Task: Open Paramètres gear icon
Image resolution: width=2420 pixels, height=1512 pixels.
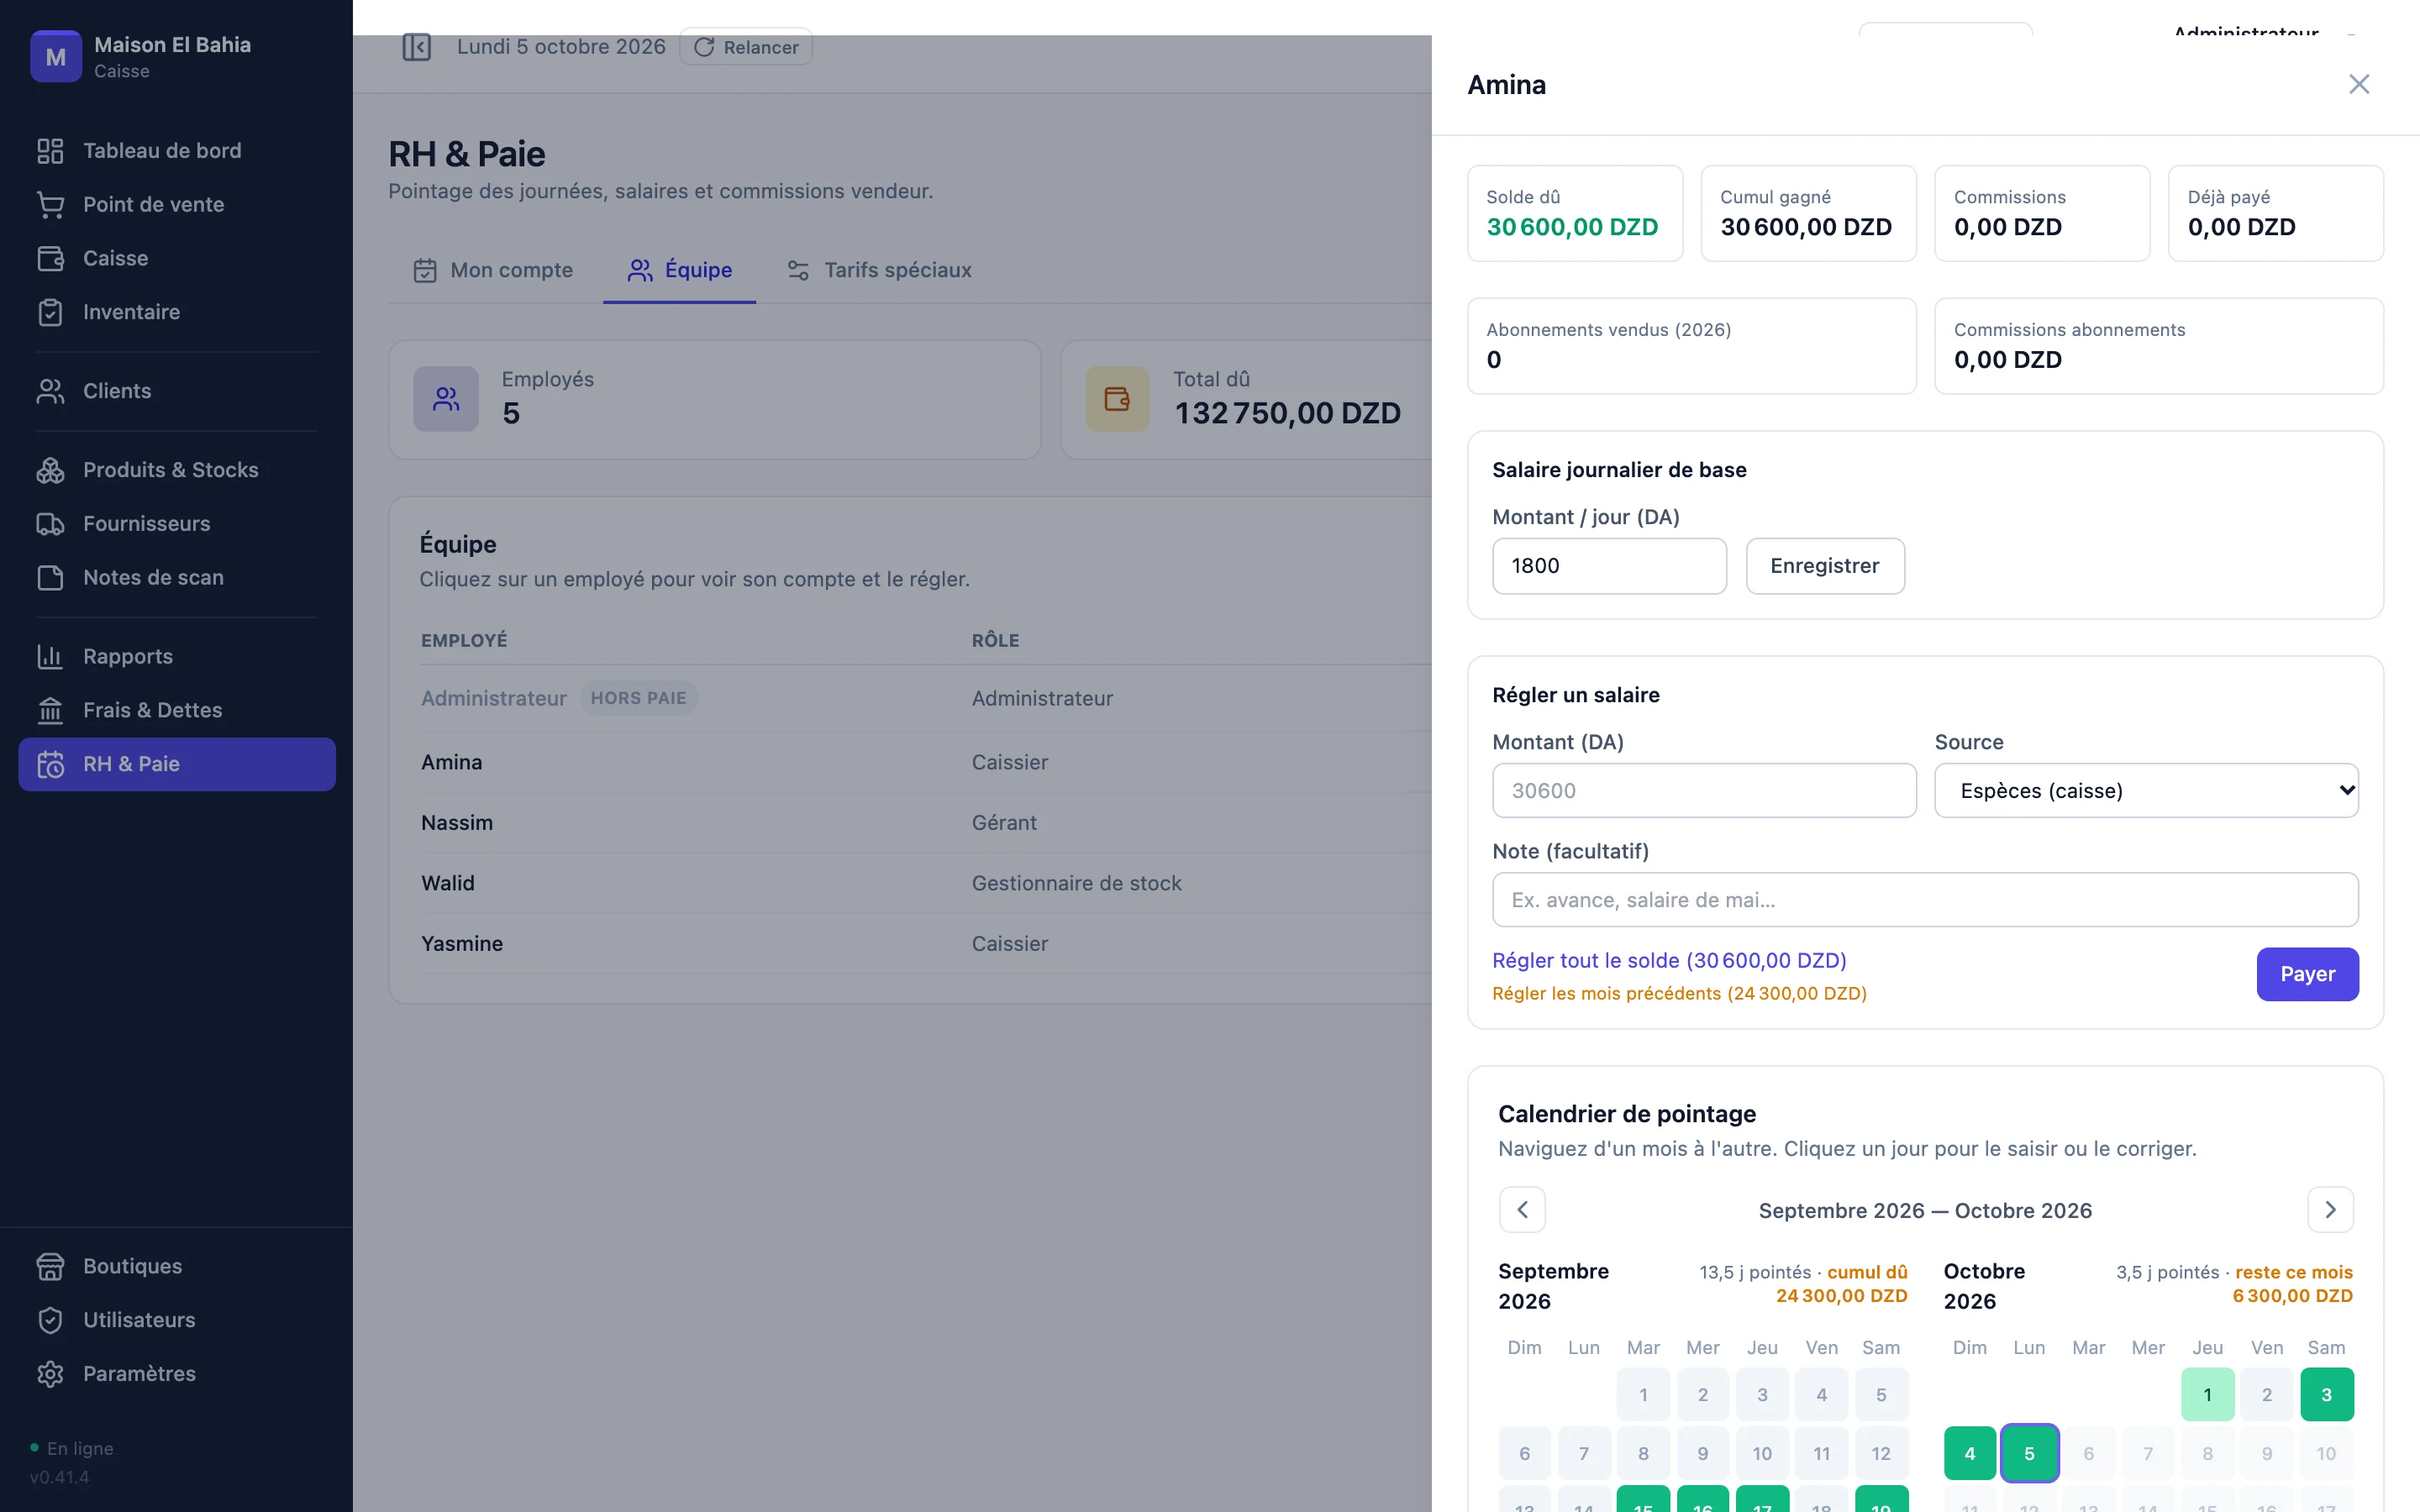Action: (x=50, y=1374)
